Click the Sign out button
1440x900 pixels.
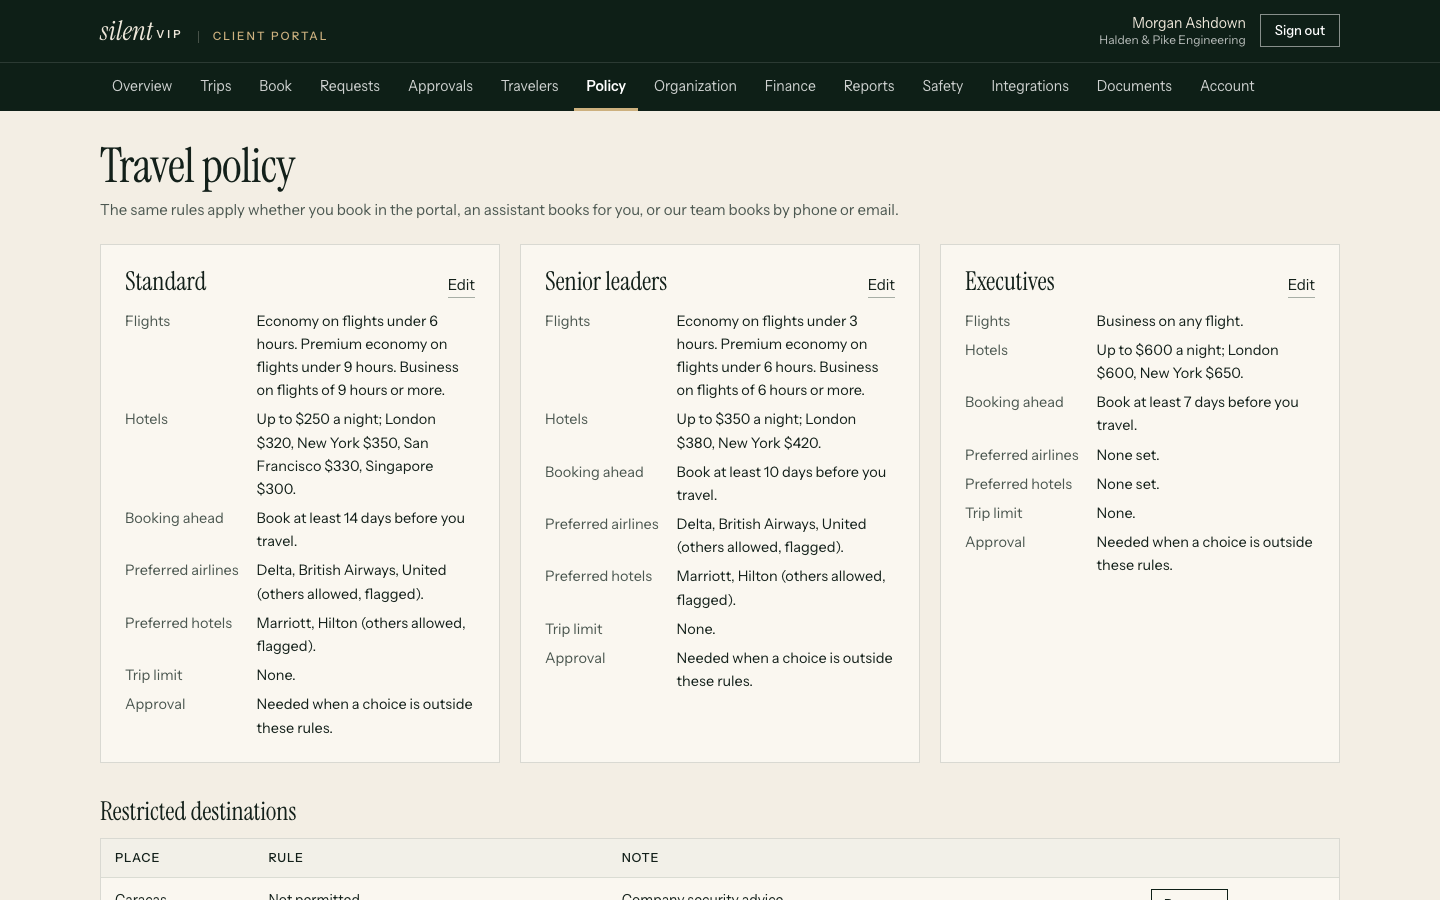click(x=1299, y=31)
